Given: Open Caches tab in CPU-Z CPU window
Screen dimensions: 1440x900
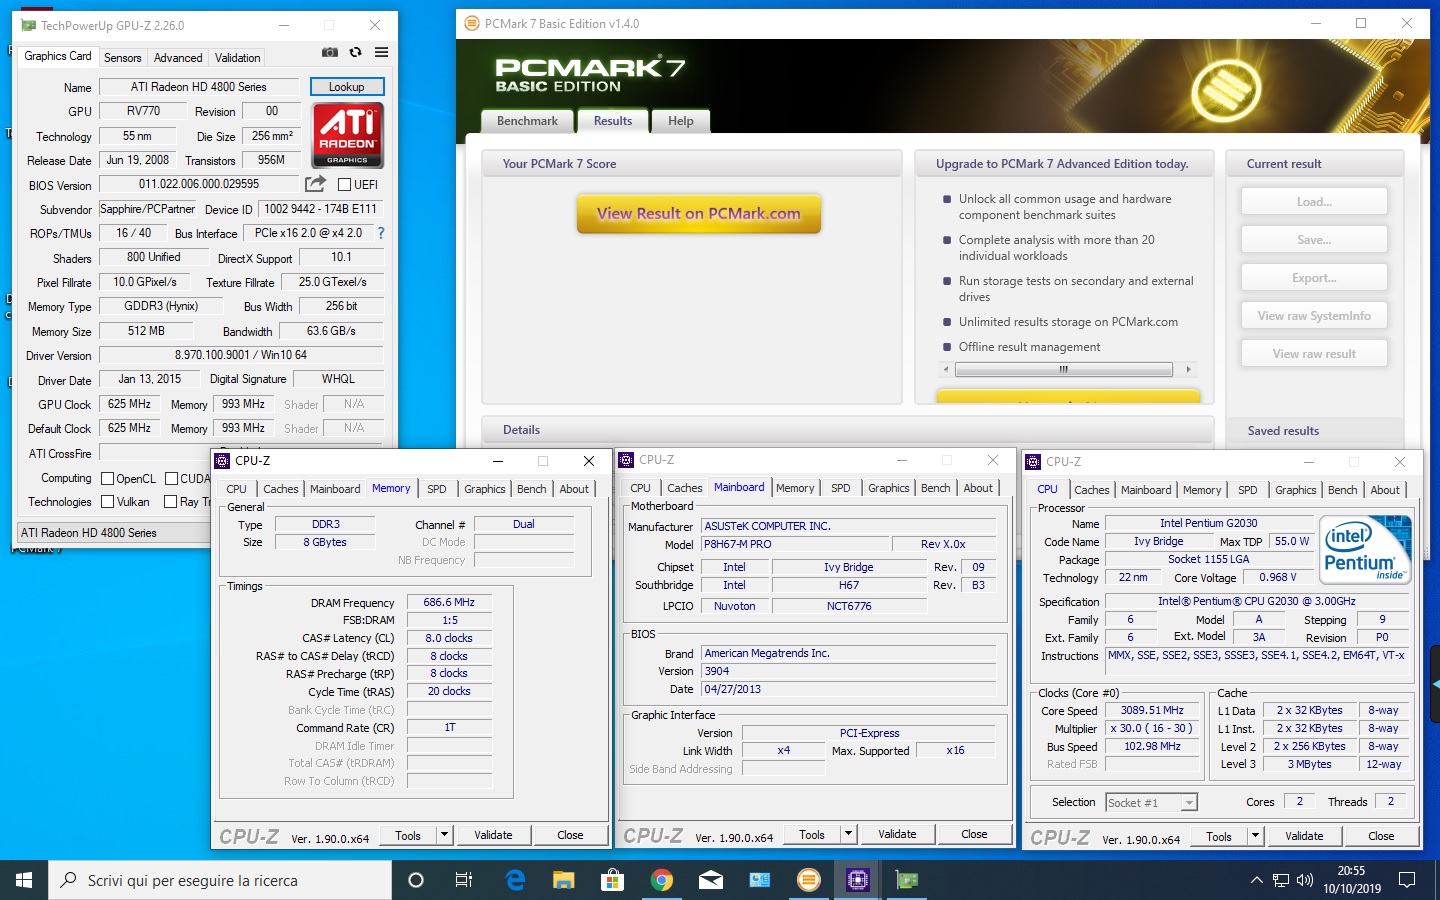Looking at the screenshot, I should (1092, 490).
